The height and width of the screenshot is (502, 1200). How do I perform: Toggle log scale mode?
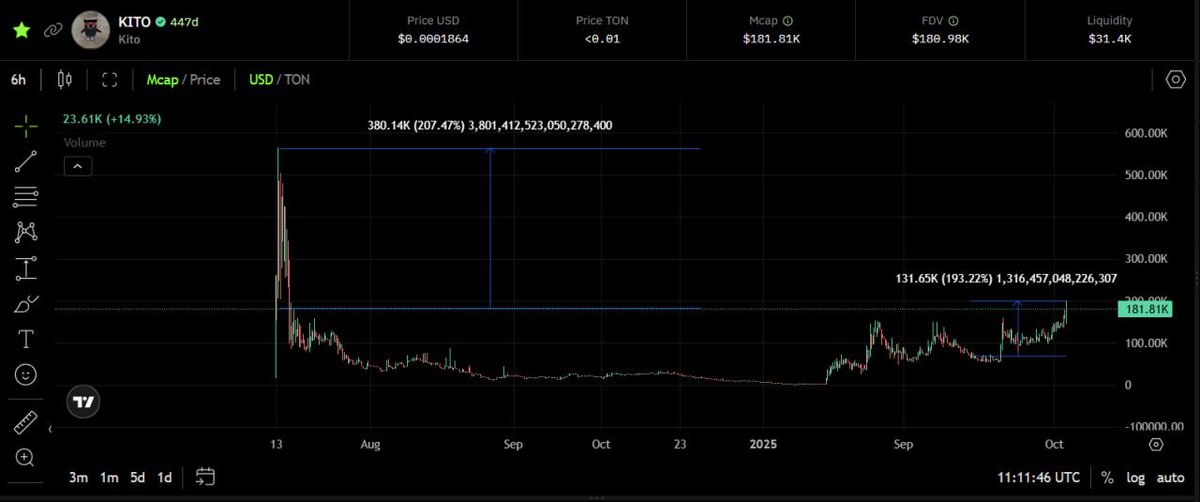(1135, 478)
